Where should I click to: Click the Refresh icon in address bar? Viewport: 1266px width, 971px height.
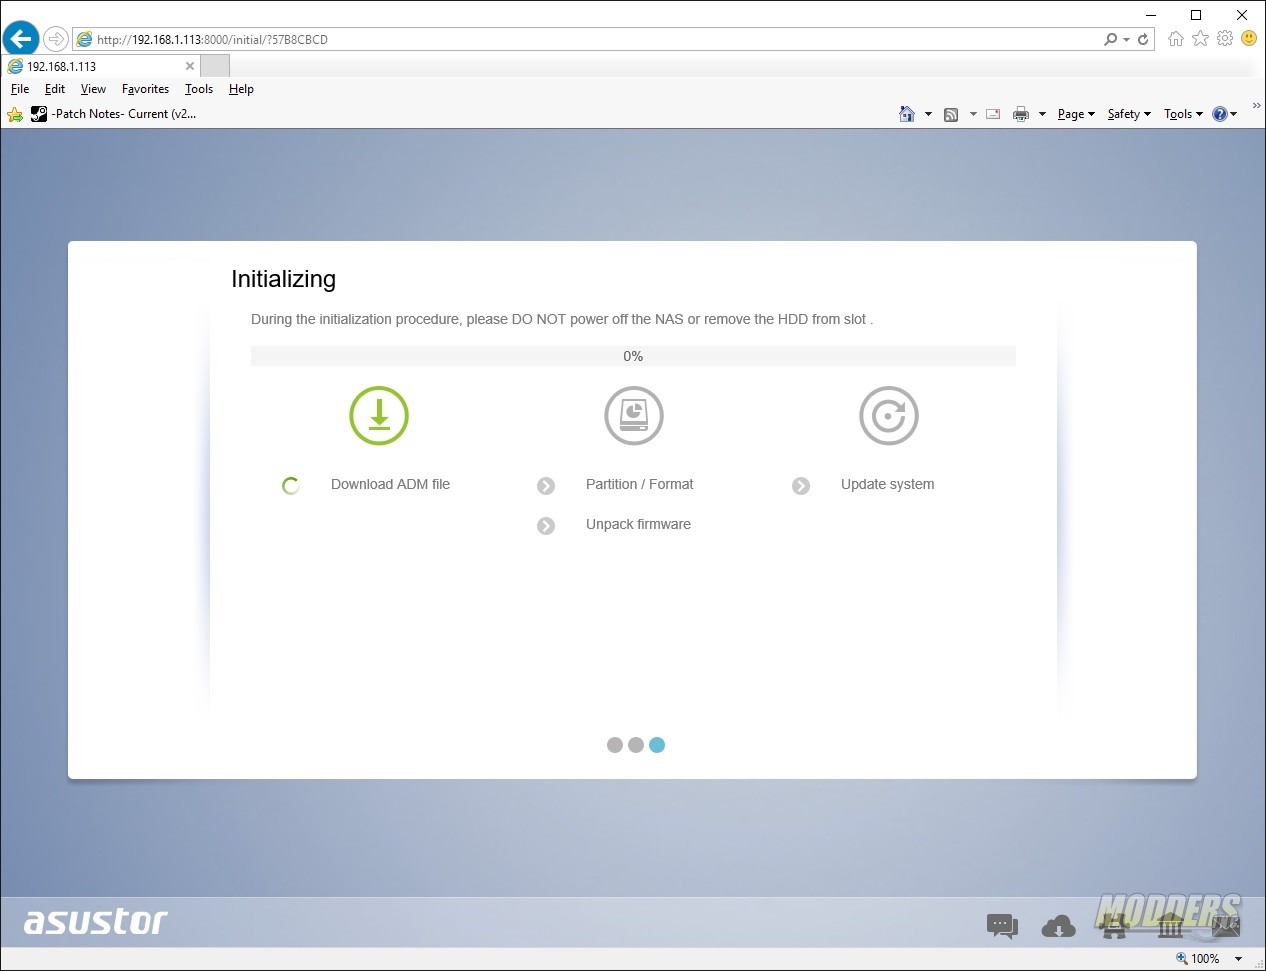(1143, 39)
